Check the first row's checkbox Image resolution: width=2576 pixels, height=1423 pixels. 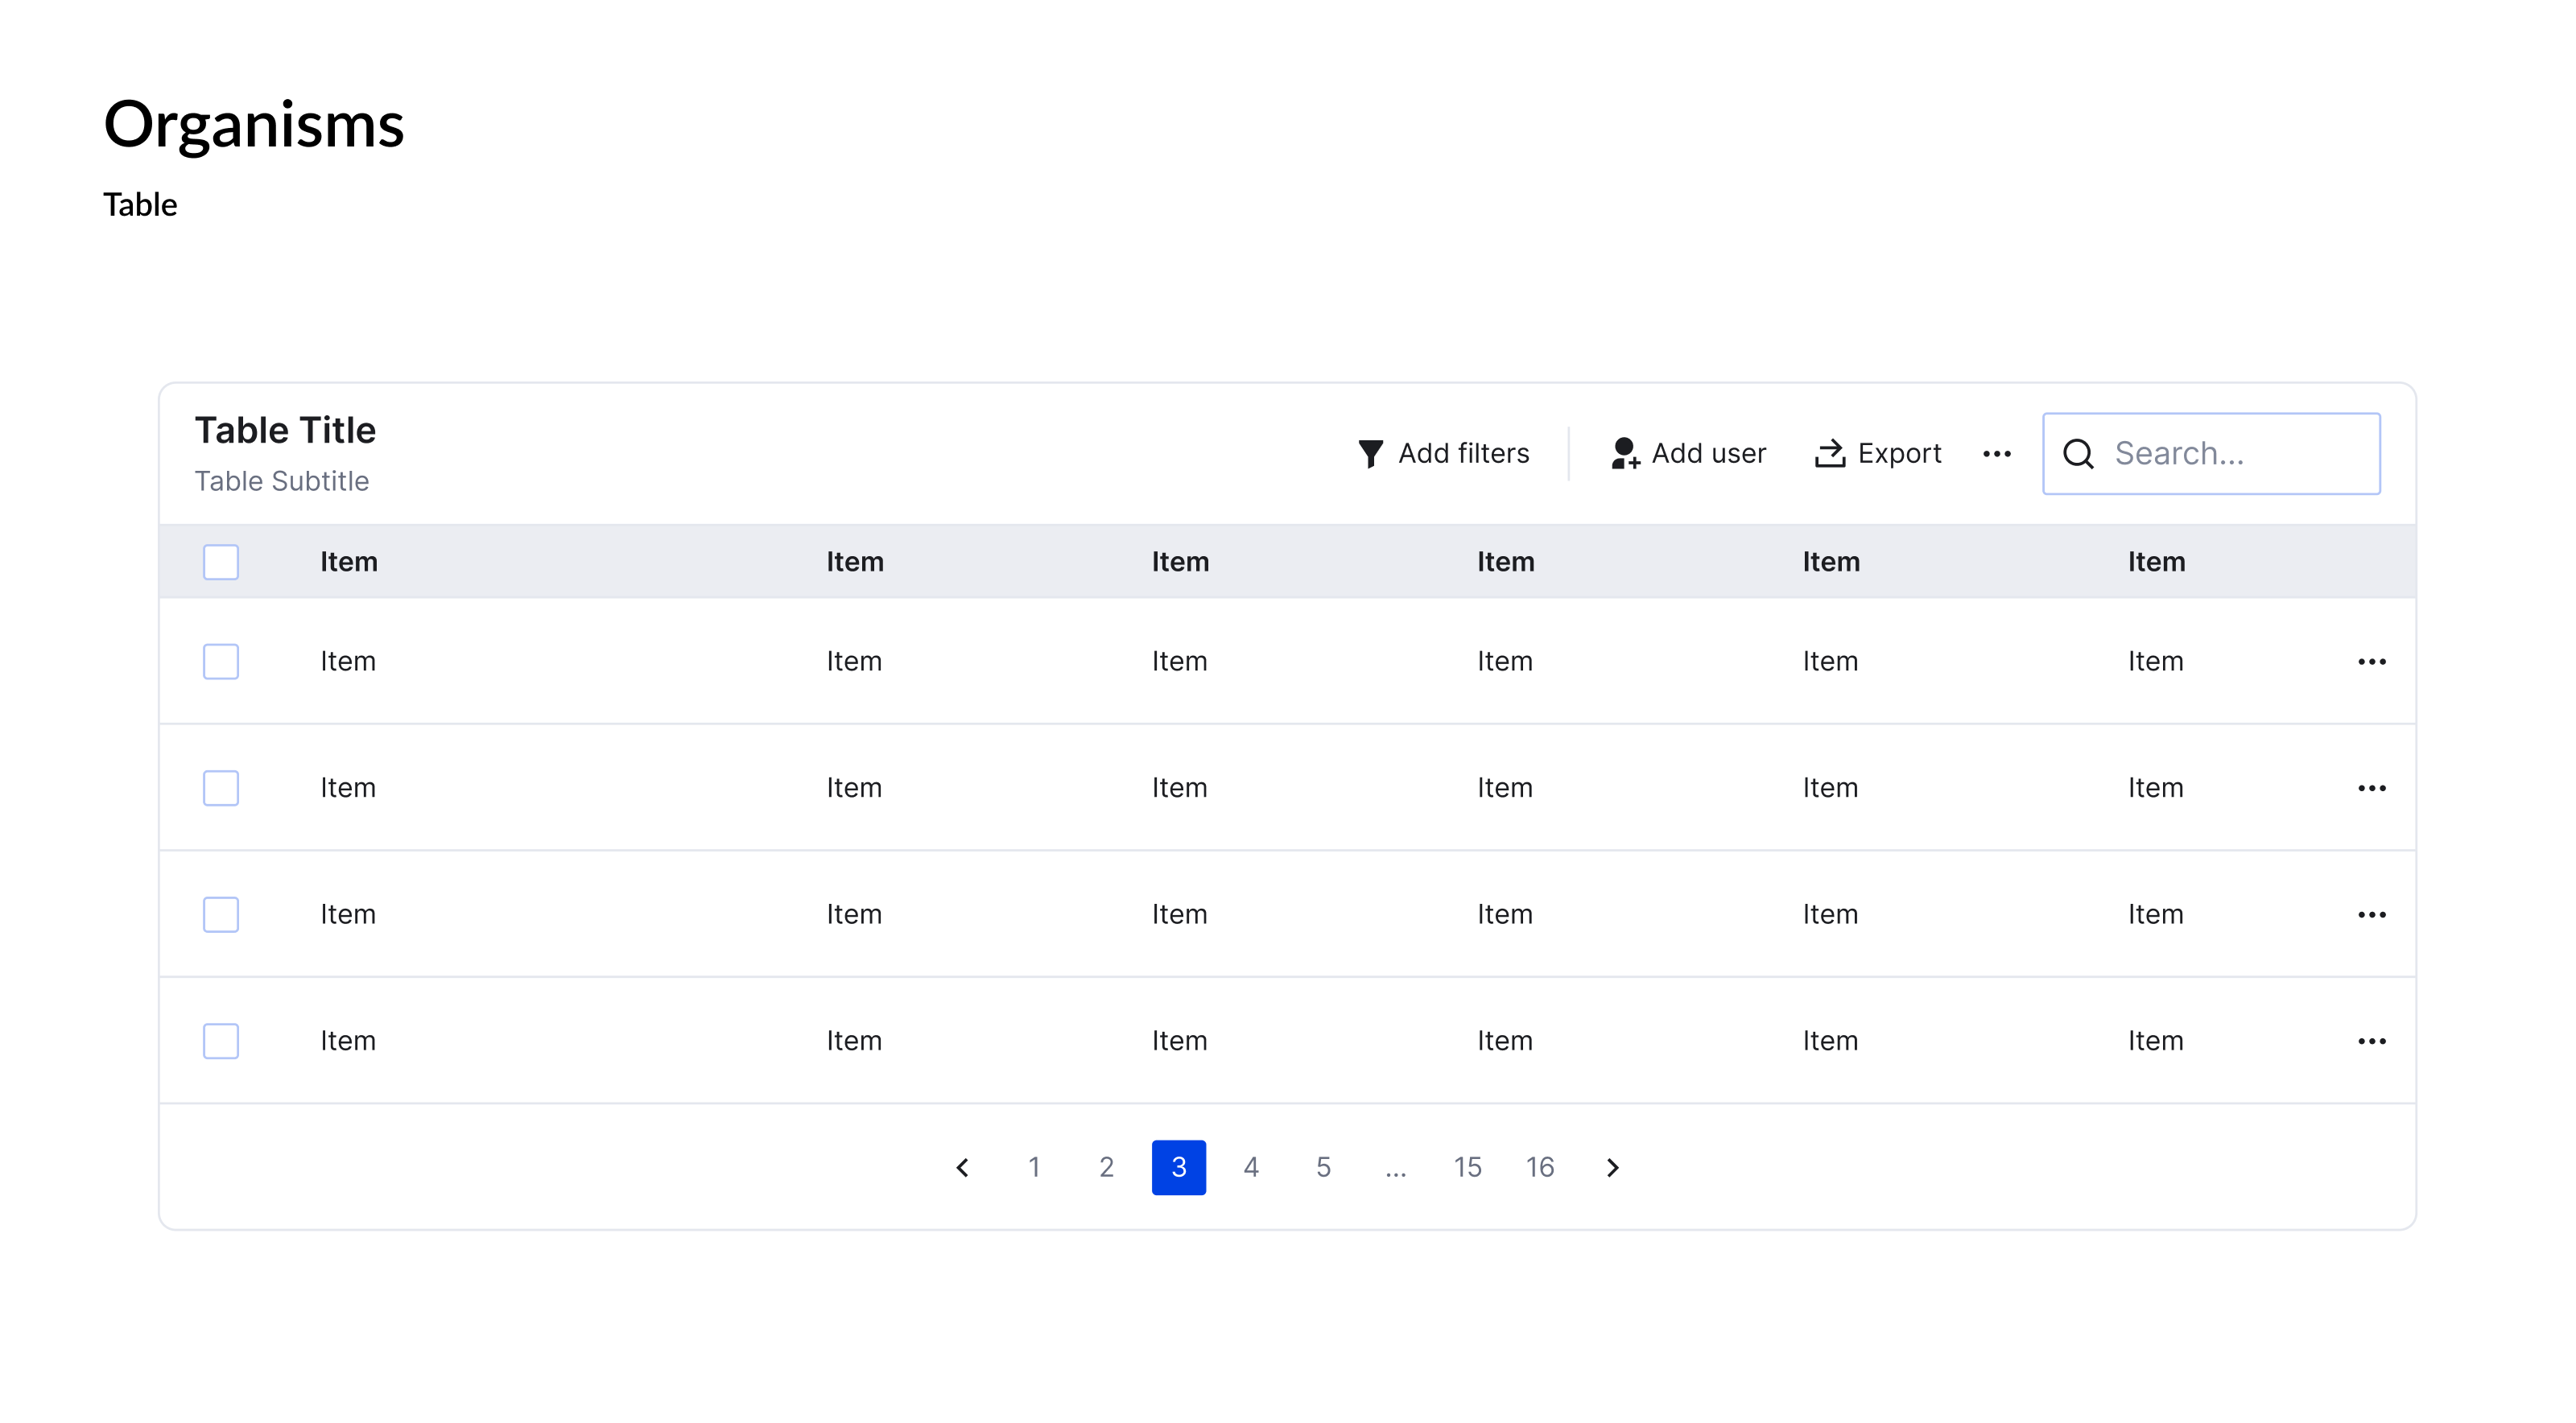tap(221, 662)
